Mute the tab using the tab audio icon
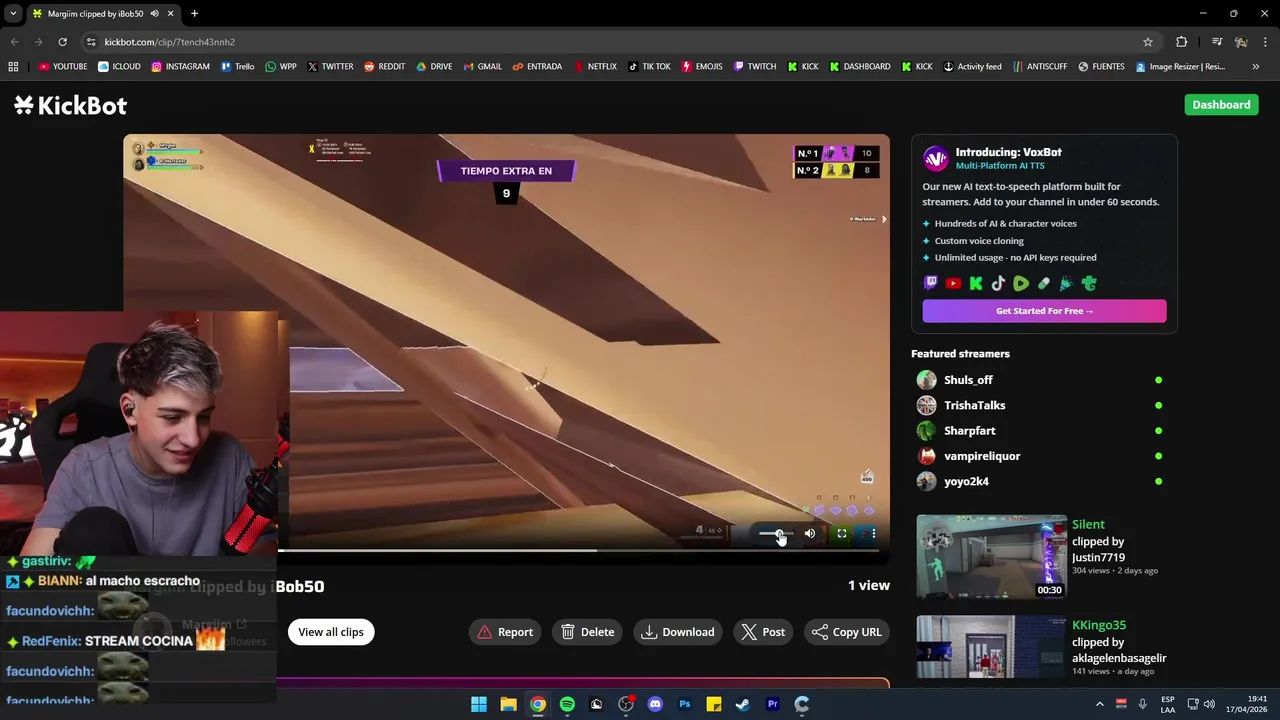Image resolution: width=1280 pixels, height=720 pixels. point(154,14)
